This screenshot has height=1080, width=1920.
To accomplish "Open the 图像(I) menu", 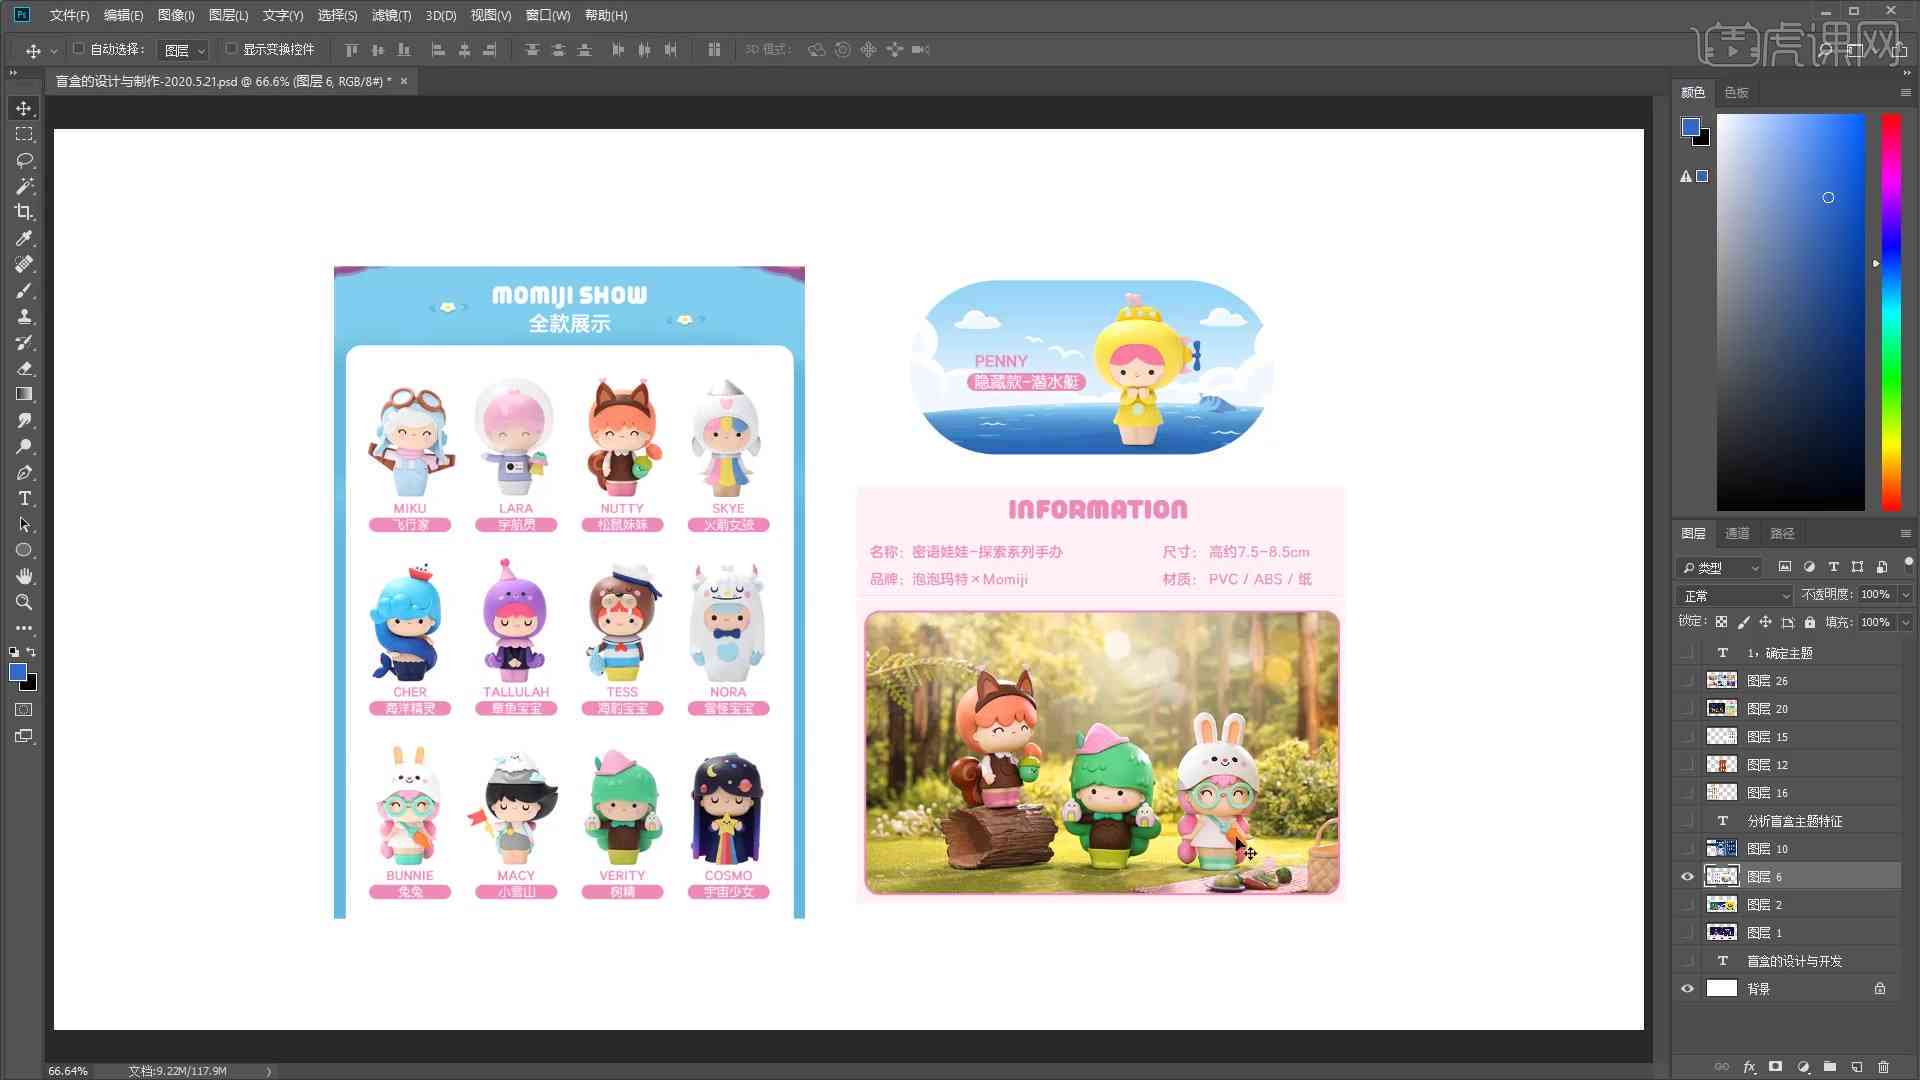I will click(x=176, y=15).
